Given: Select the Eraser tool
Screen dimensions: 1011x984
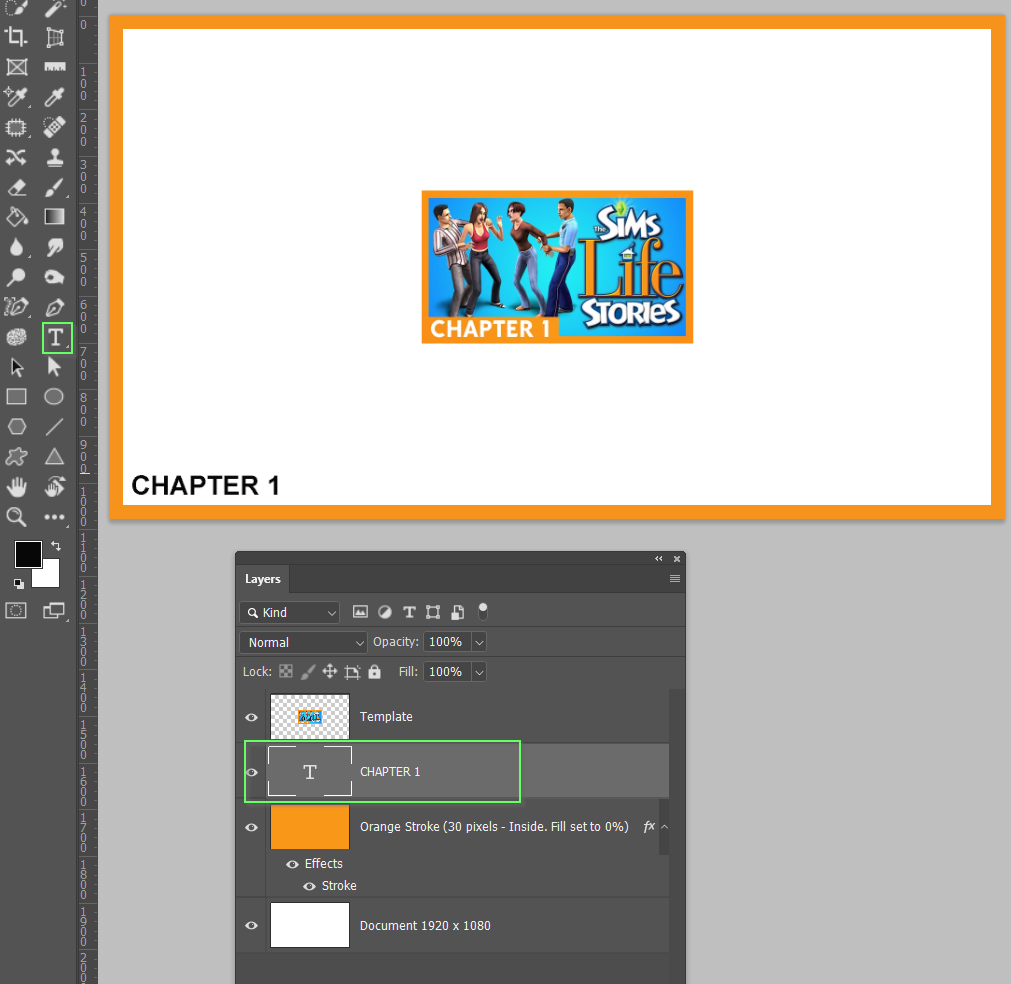Looking at the screenshot, I should 16,187.
